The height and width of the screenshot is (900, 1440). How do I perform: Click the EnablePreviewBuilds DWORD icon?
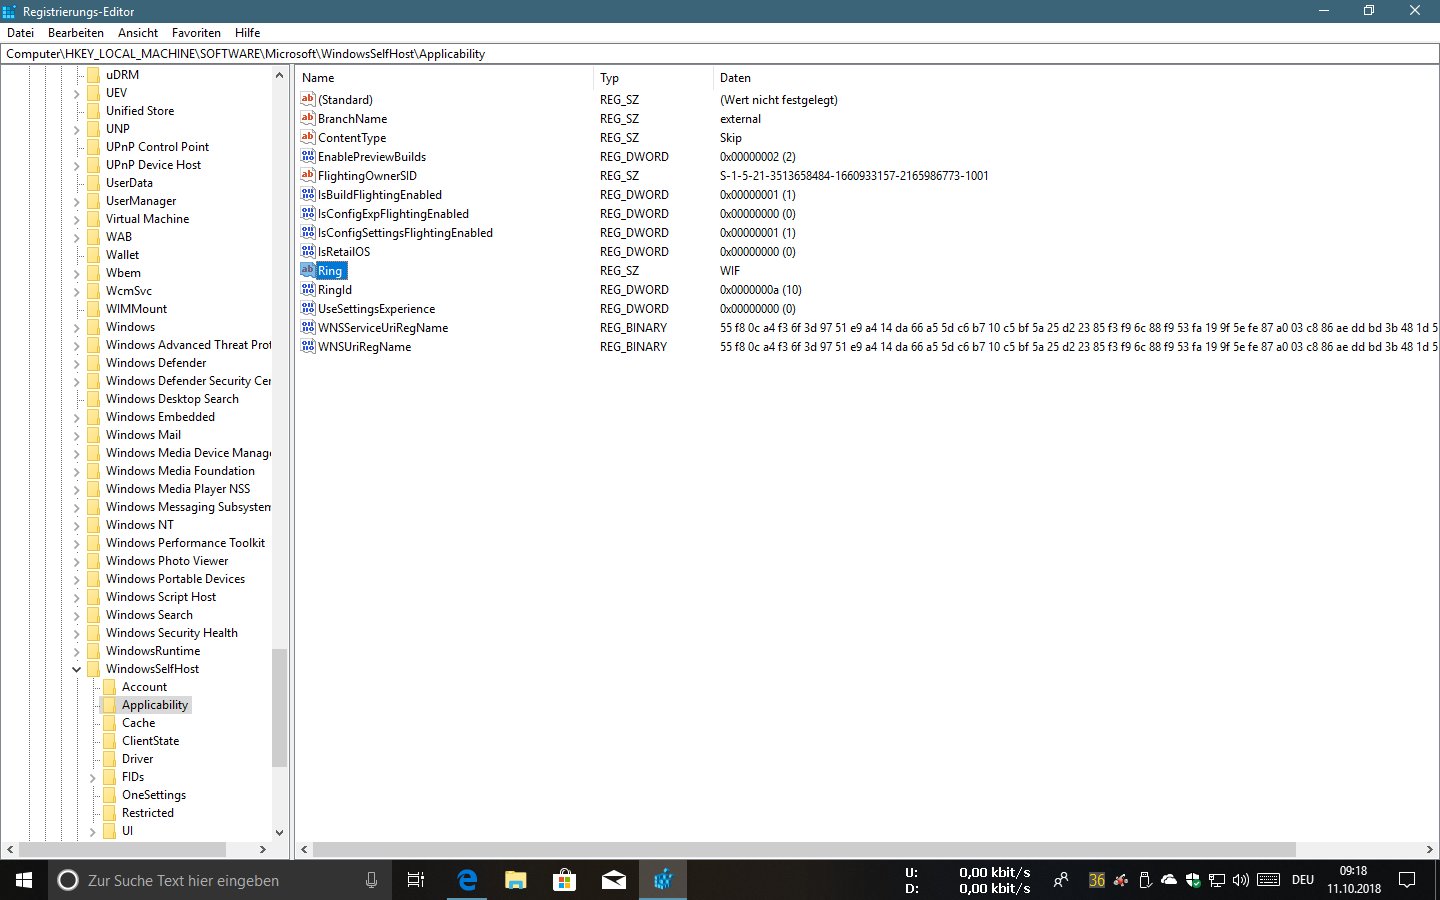[308, 156]
